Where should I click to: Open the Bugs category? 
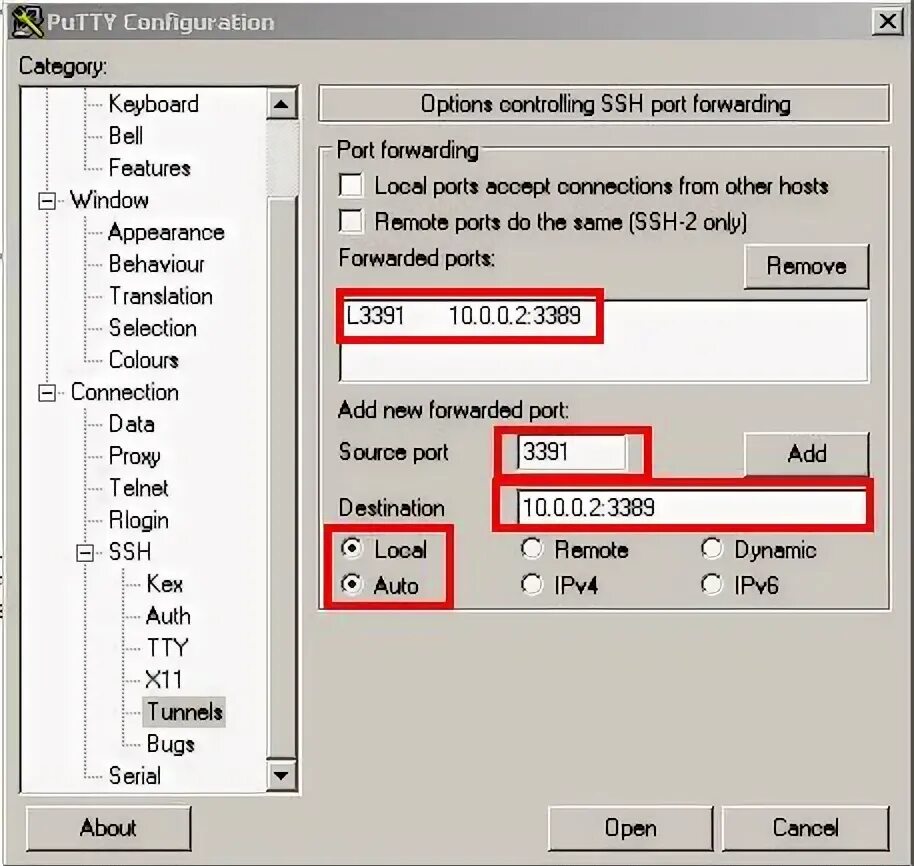[171, 744]
